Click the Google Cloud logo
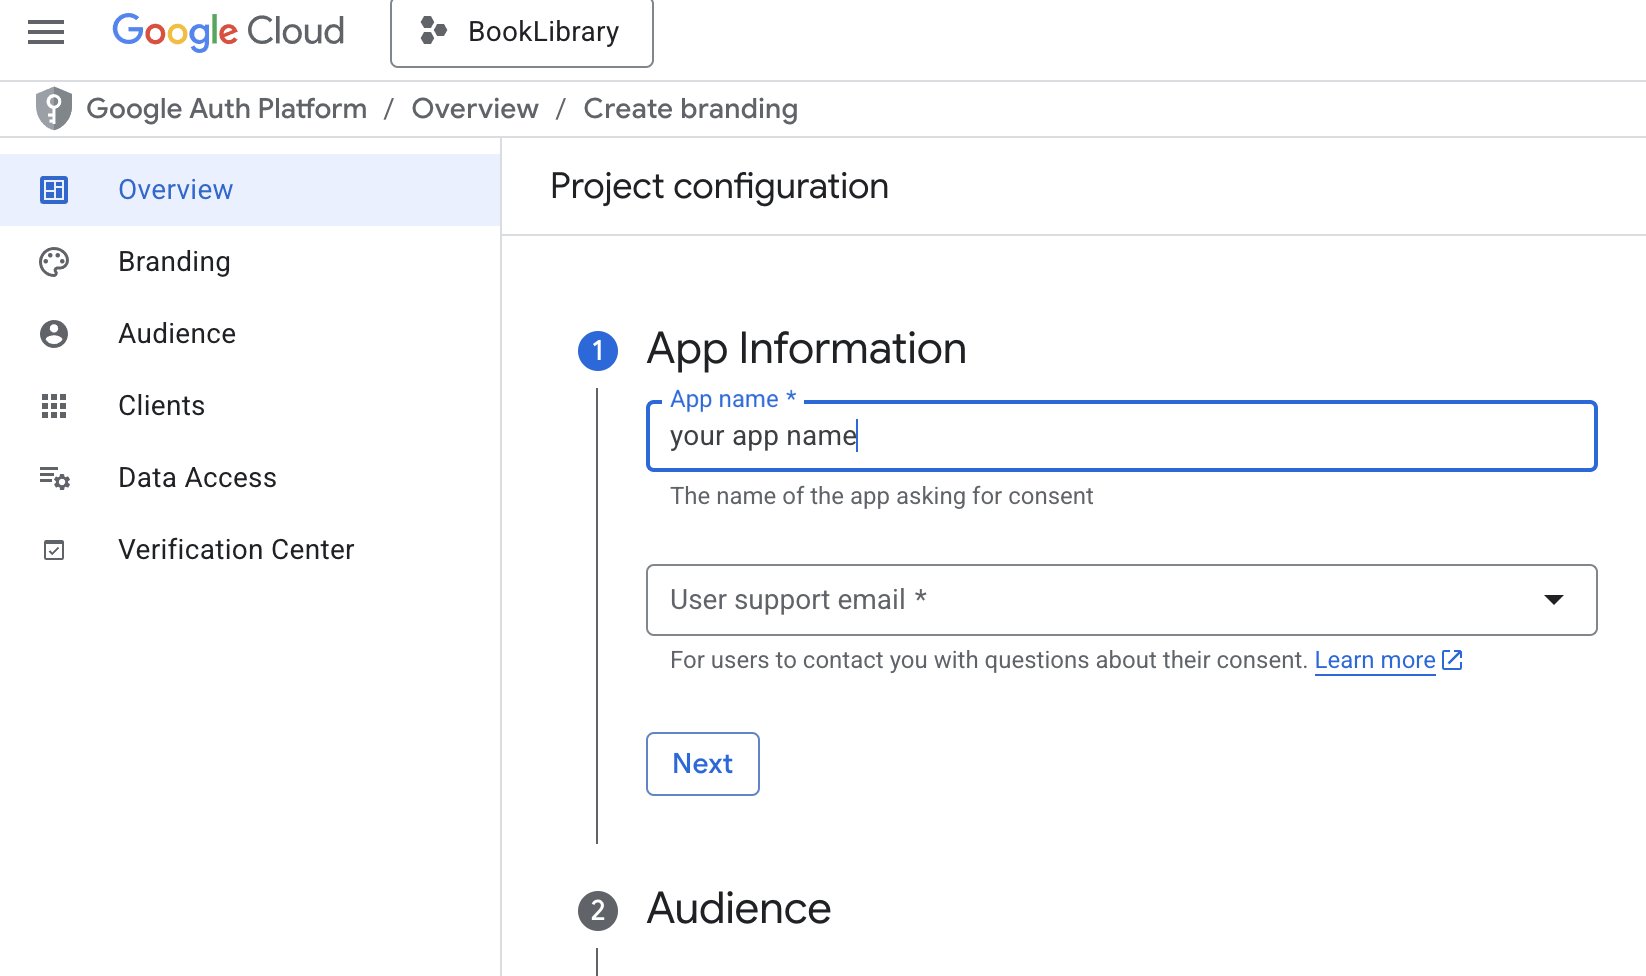Viewport: 1646px width, 976px height. 228,32
